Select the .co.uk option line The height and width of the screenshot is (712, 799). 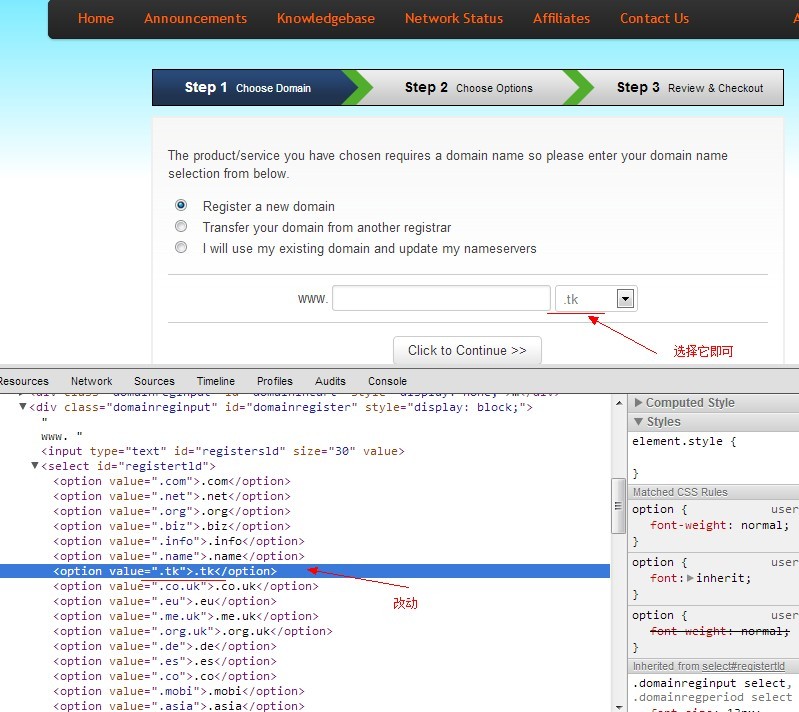[x=185, y=586]
